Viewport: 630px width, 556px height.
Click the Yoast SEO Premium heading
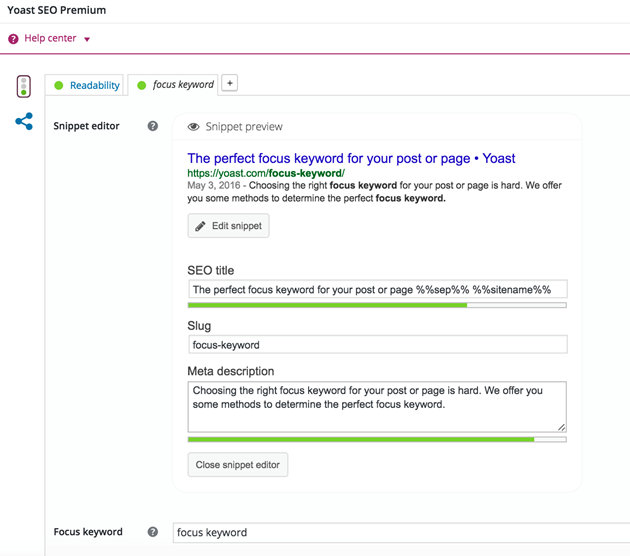coord(57,10)
